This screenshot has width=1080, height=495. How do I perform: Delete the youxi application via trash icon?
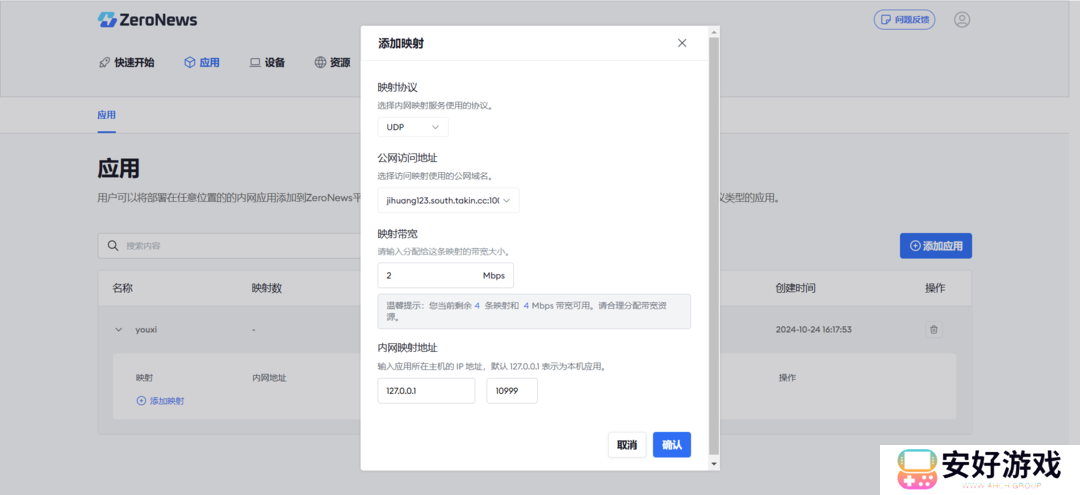click(x=934, y=329)
